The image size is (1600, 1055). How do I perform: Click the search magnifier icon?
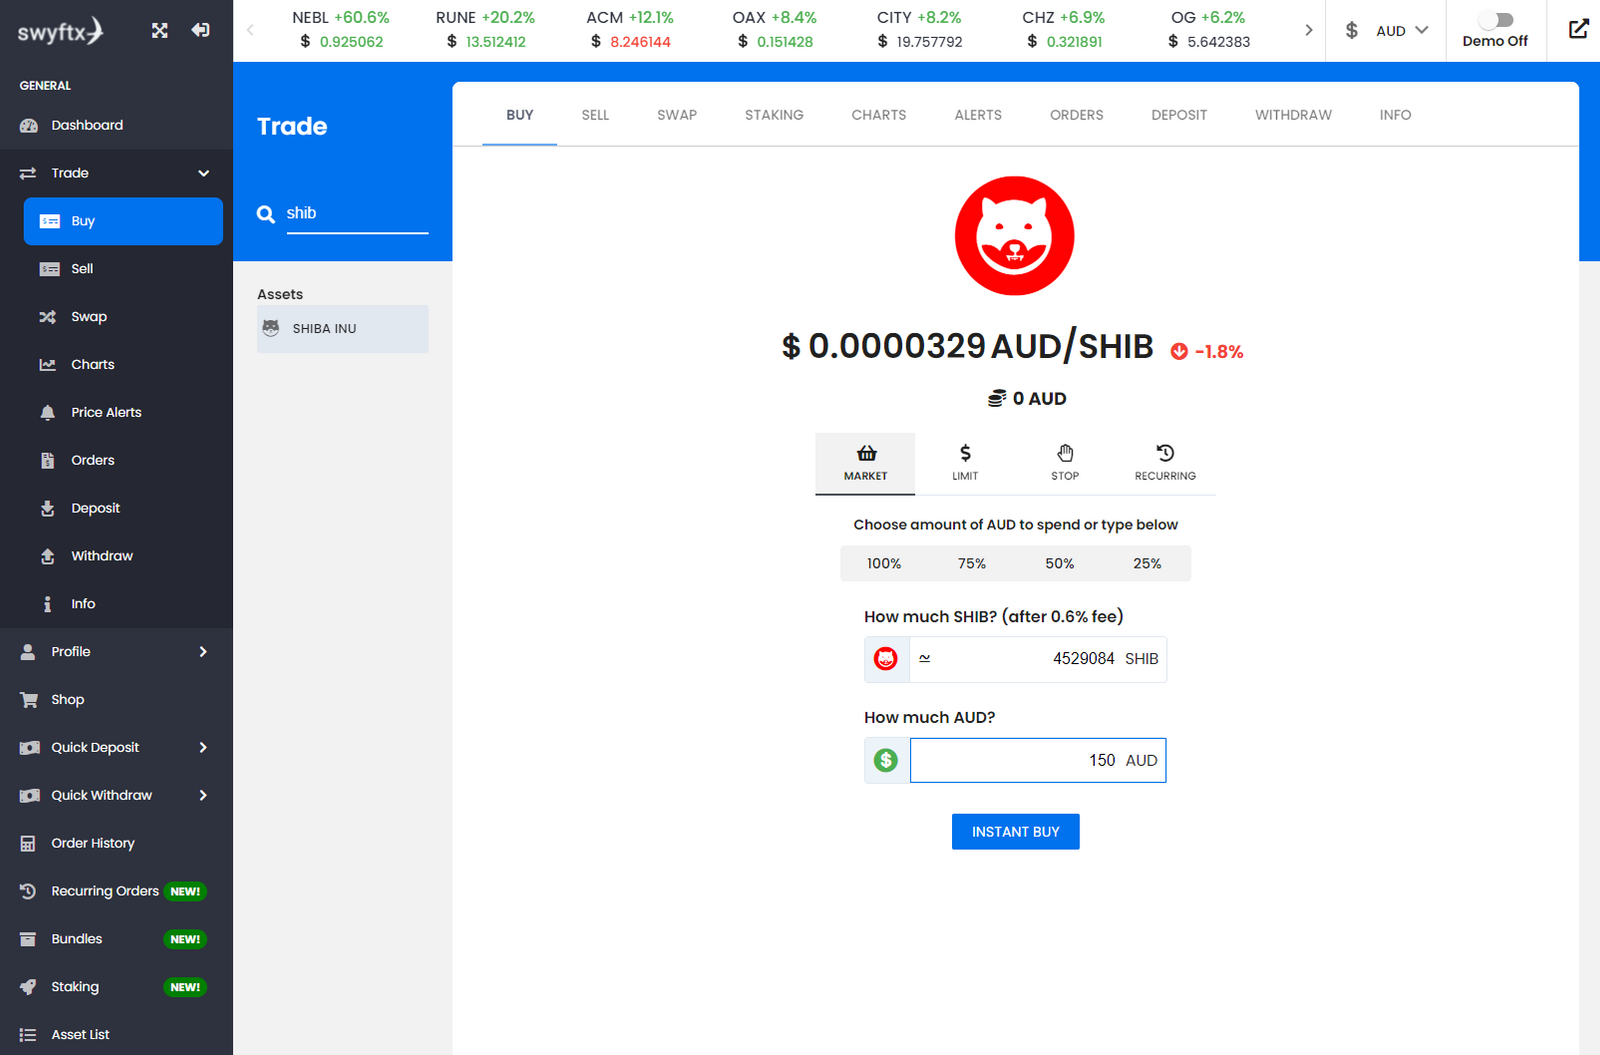[x=266, y=214]
